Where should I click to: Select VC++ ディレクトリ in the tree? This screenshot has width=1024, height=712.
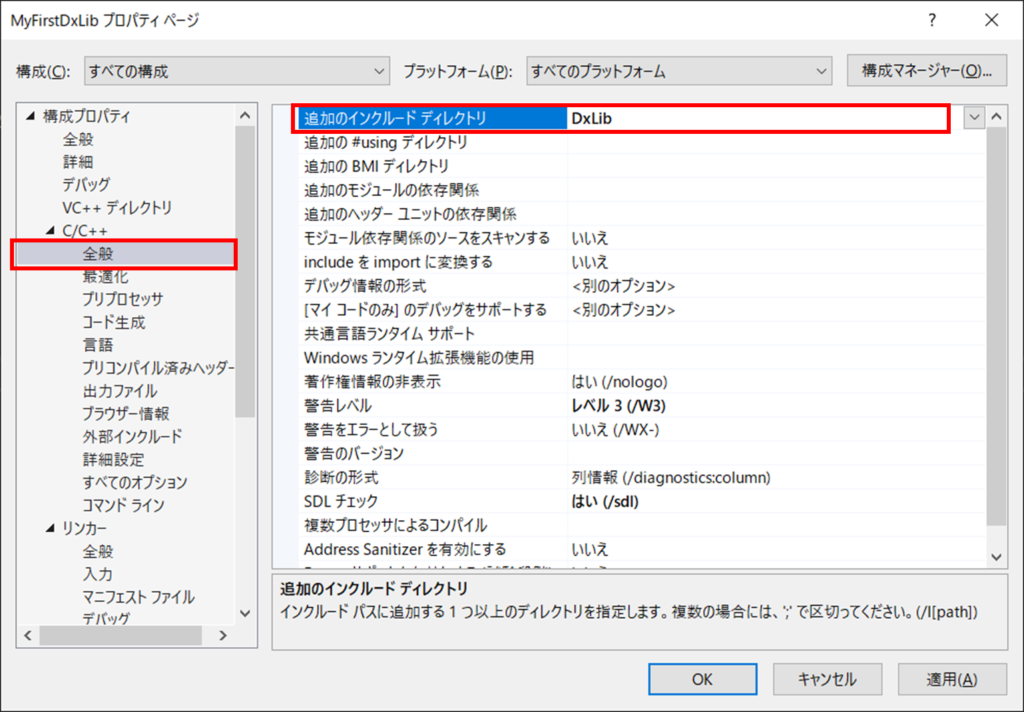(116, 208)
